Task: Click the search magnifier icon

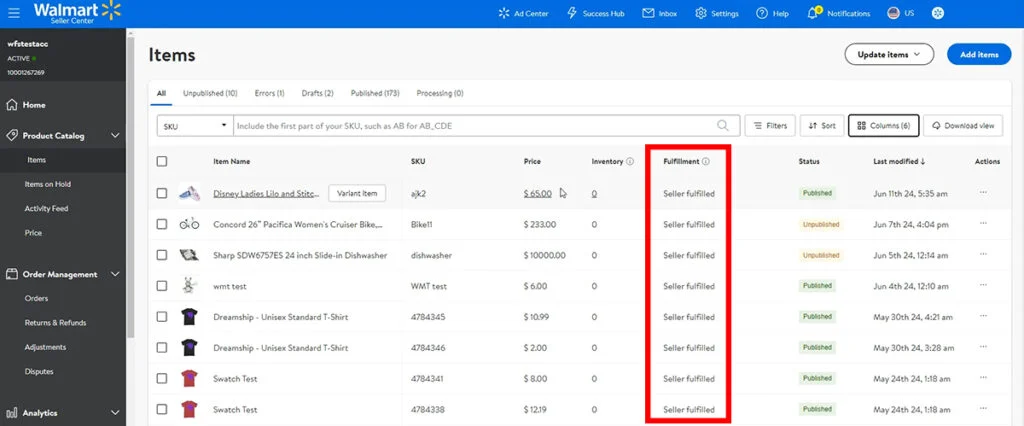Action: [723, 125]
